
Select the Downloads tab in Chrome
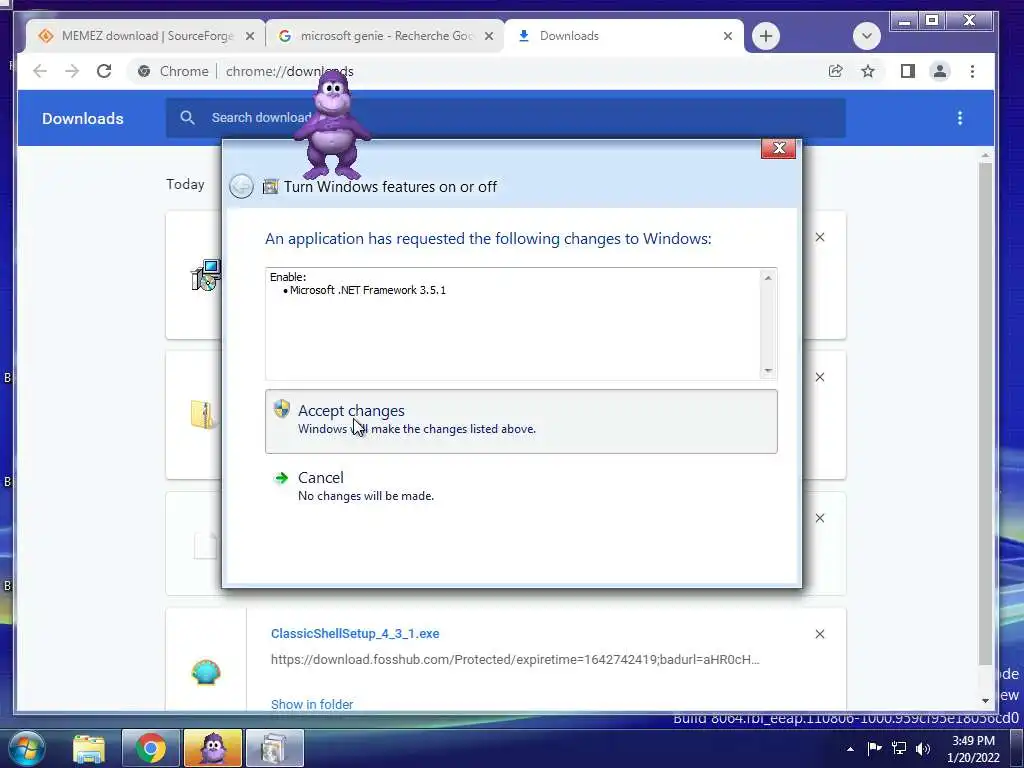(624, 36)
